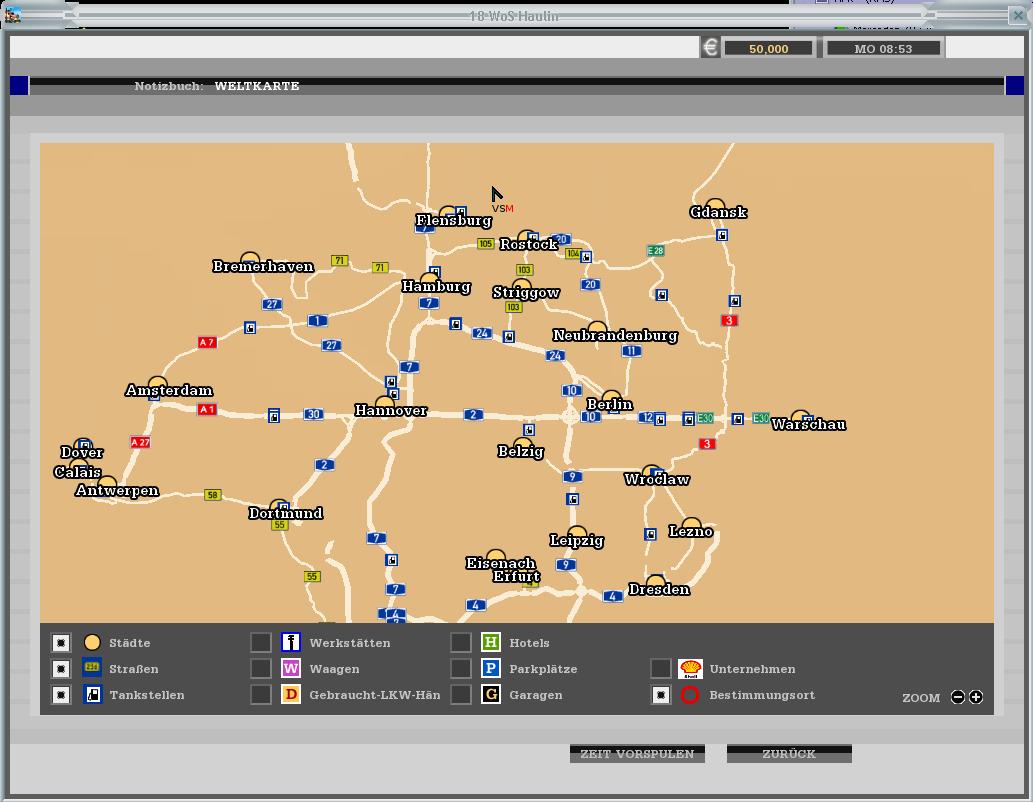Disable the Städte checkbox
This screenshot has height=802, width=1033.
61,643
